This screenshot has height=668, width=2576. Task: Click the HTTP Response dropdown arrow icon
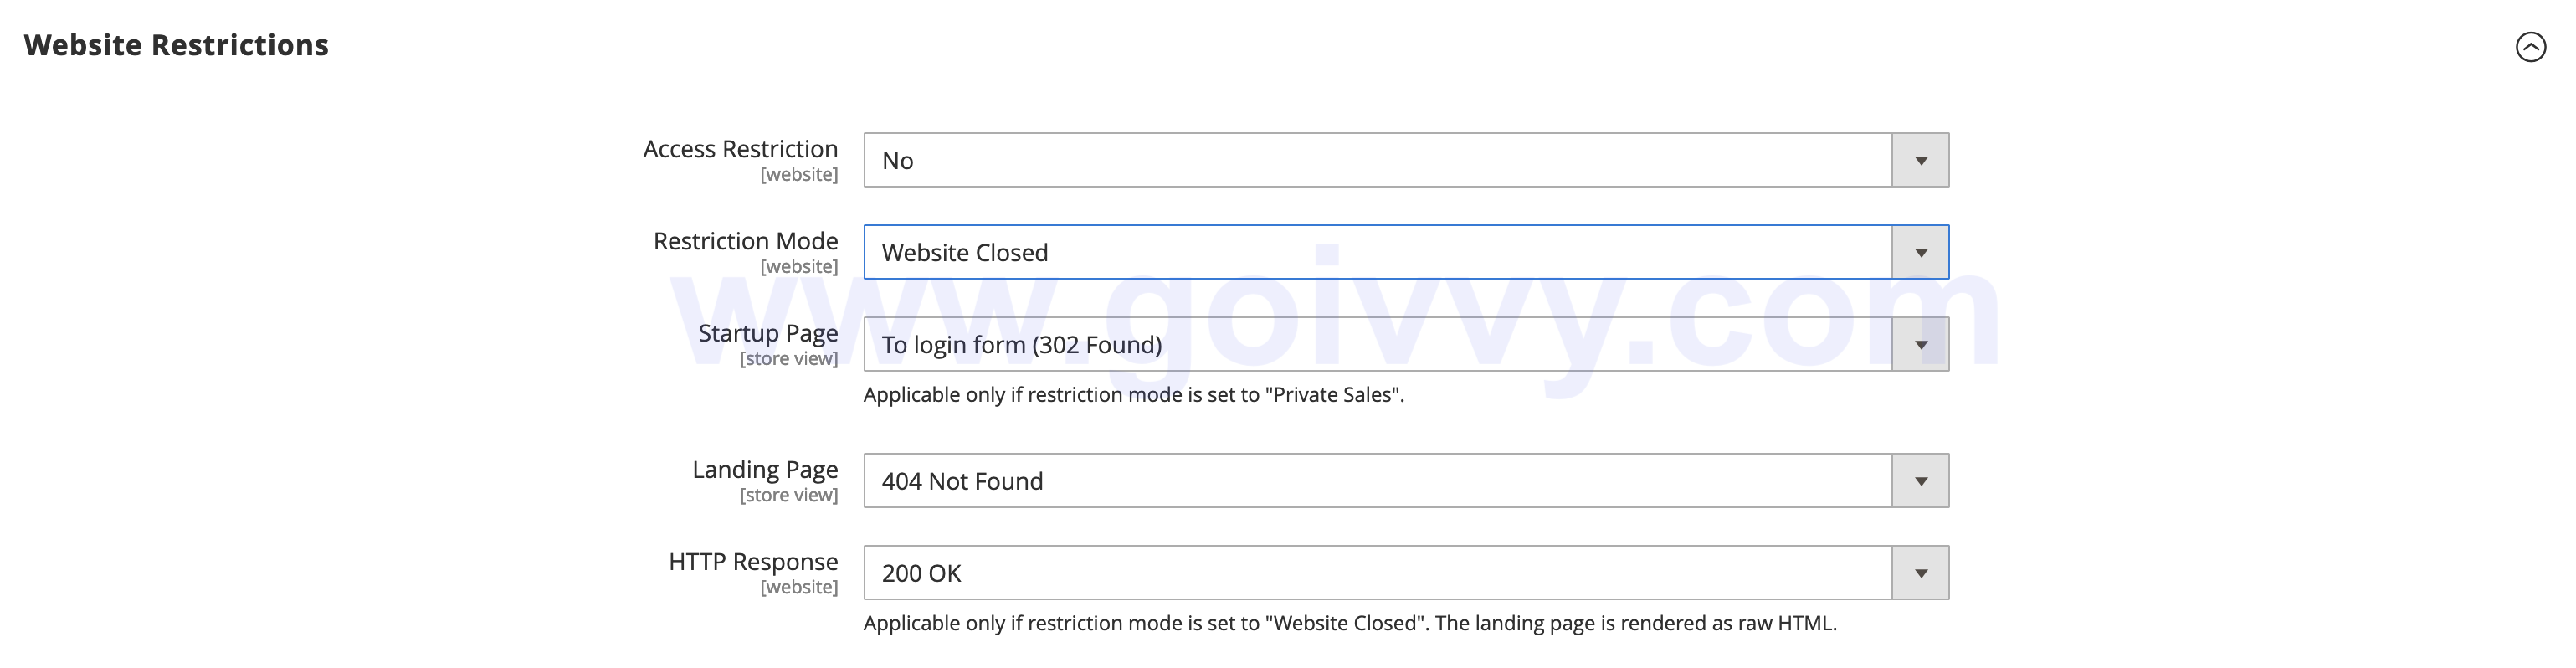(1919, 572)
